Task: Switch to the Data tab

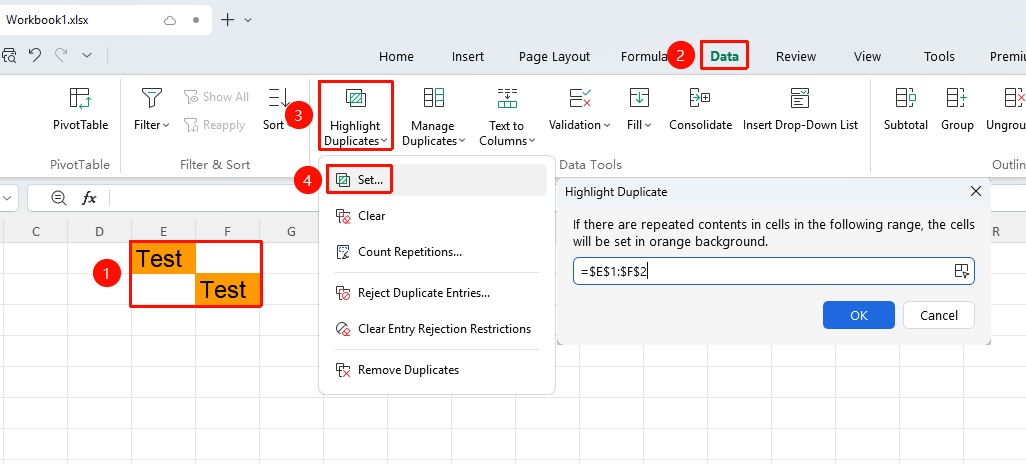Action: (724, 56)
